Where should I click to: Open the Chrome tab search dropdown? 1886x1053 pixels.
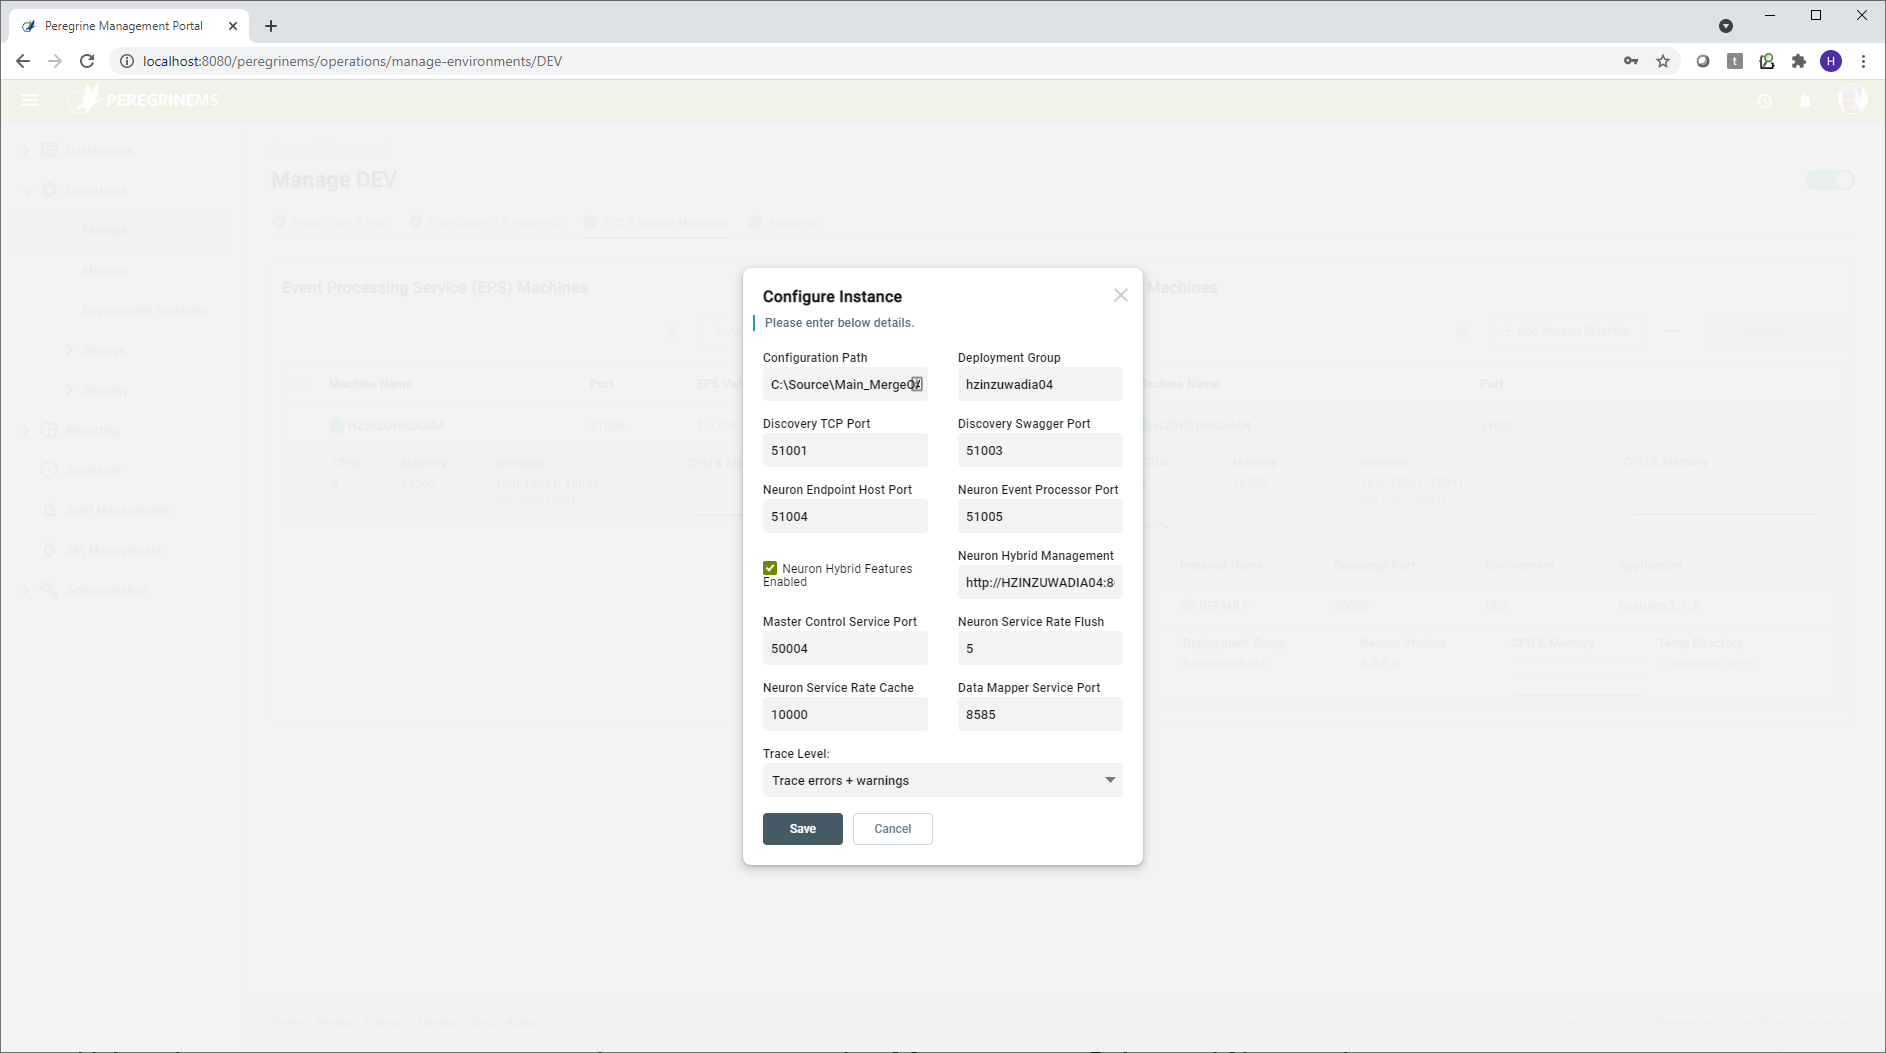[1726, 26]
